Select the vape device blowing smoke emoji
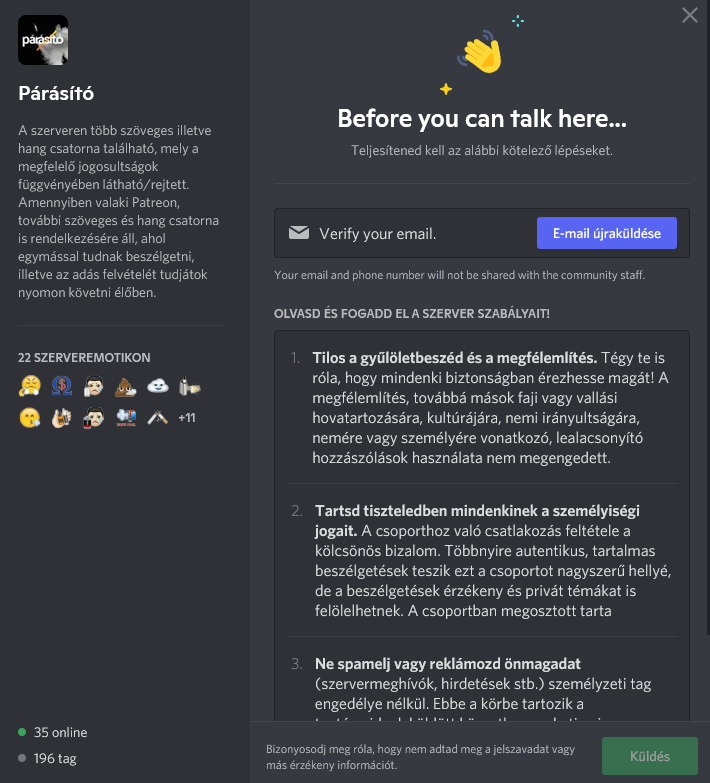710x783 pixels. (189, 386)
